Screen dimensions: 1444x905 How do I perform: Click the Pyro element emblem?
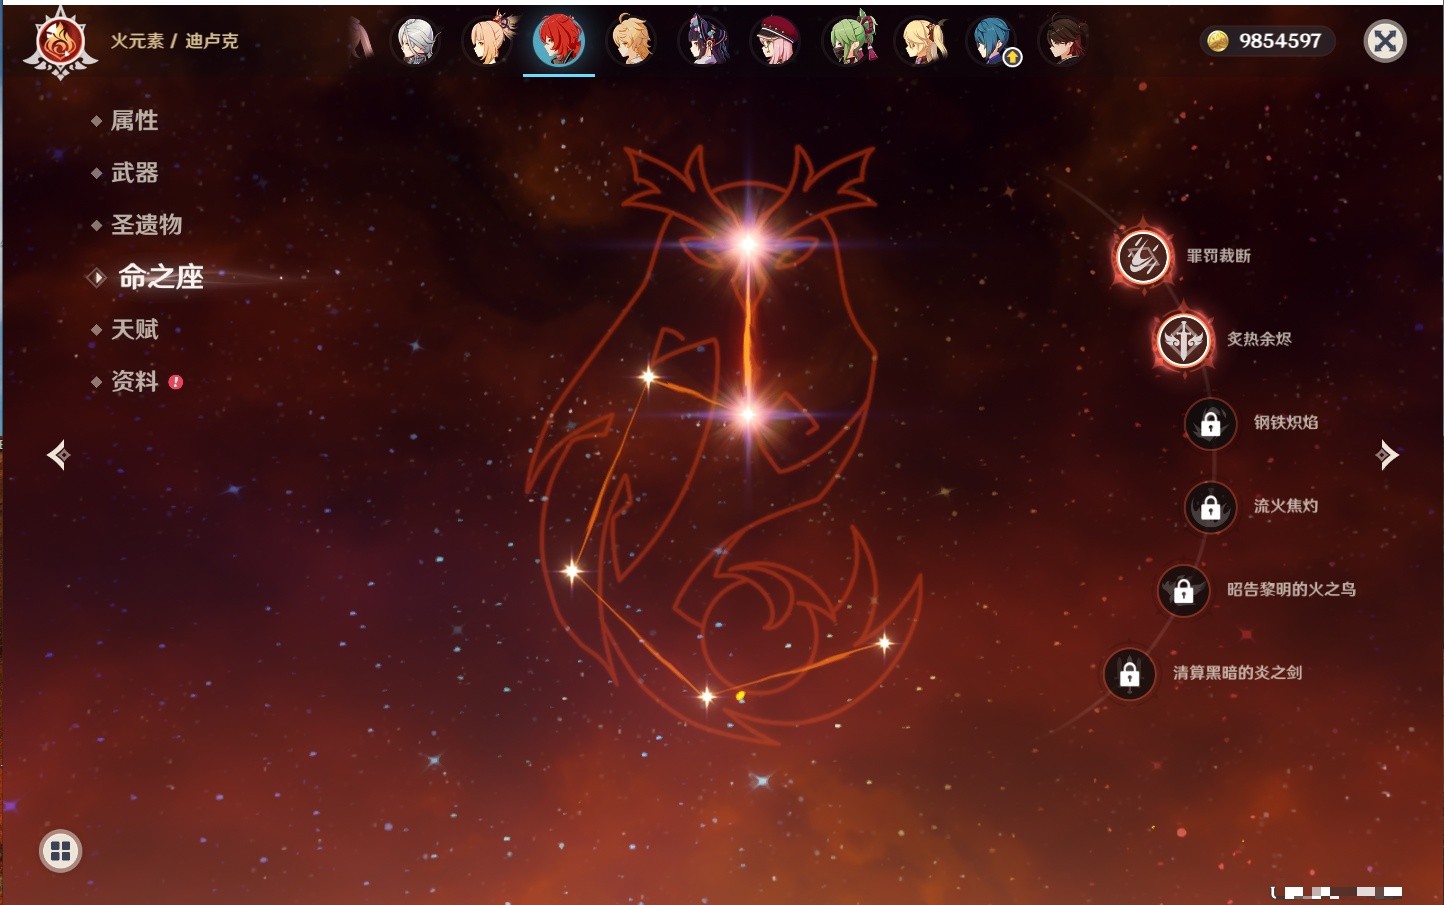tap(60, 43)
